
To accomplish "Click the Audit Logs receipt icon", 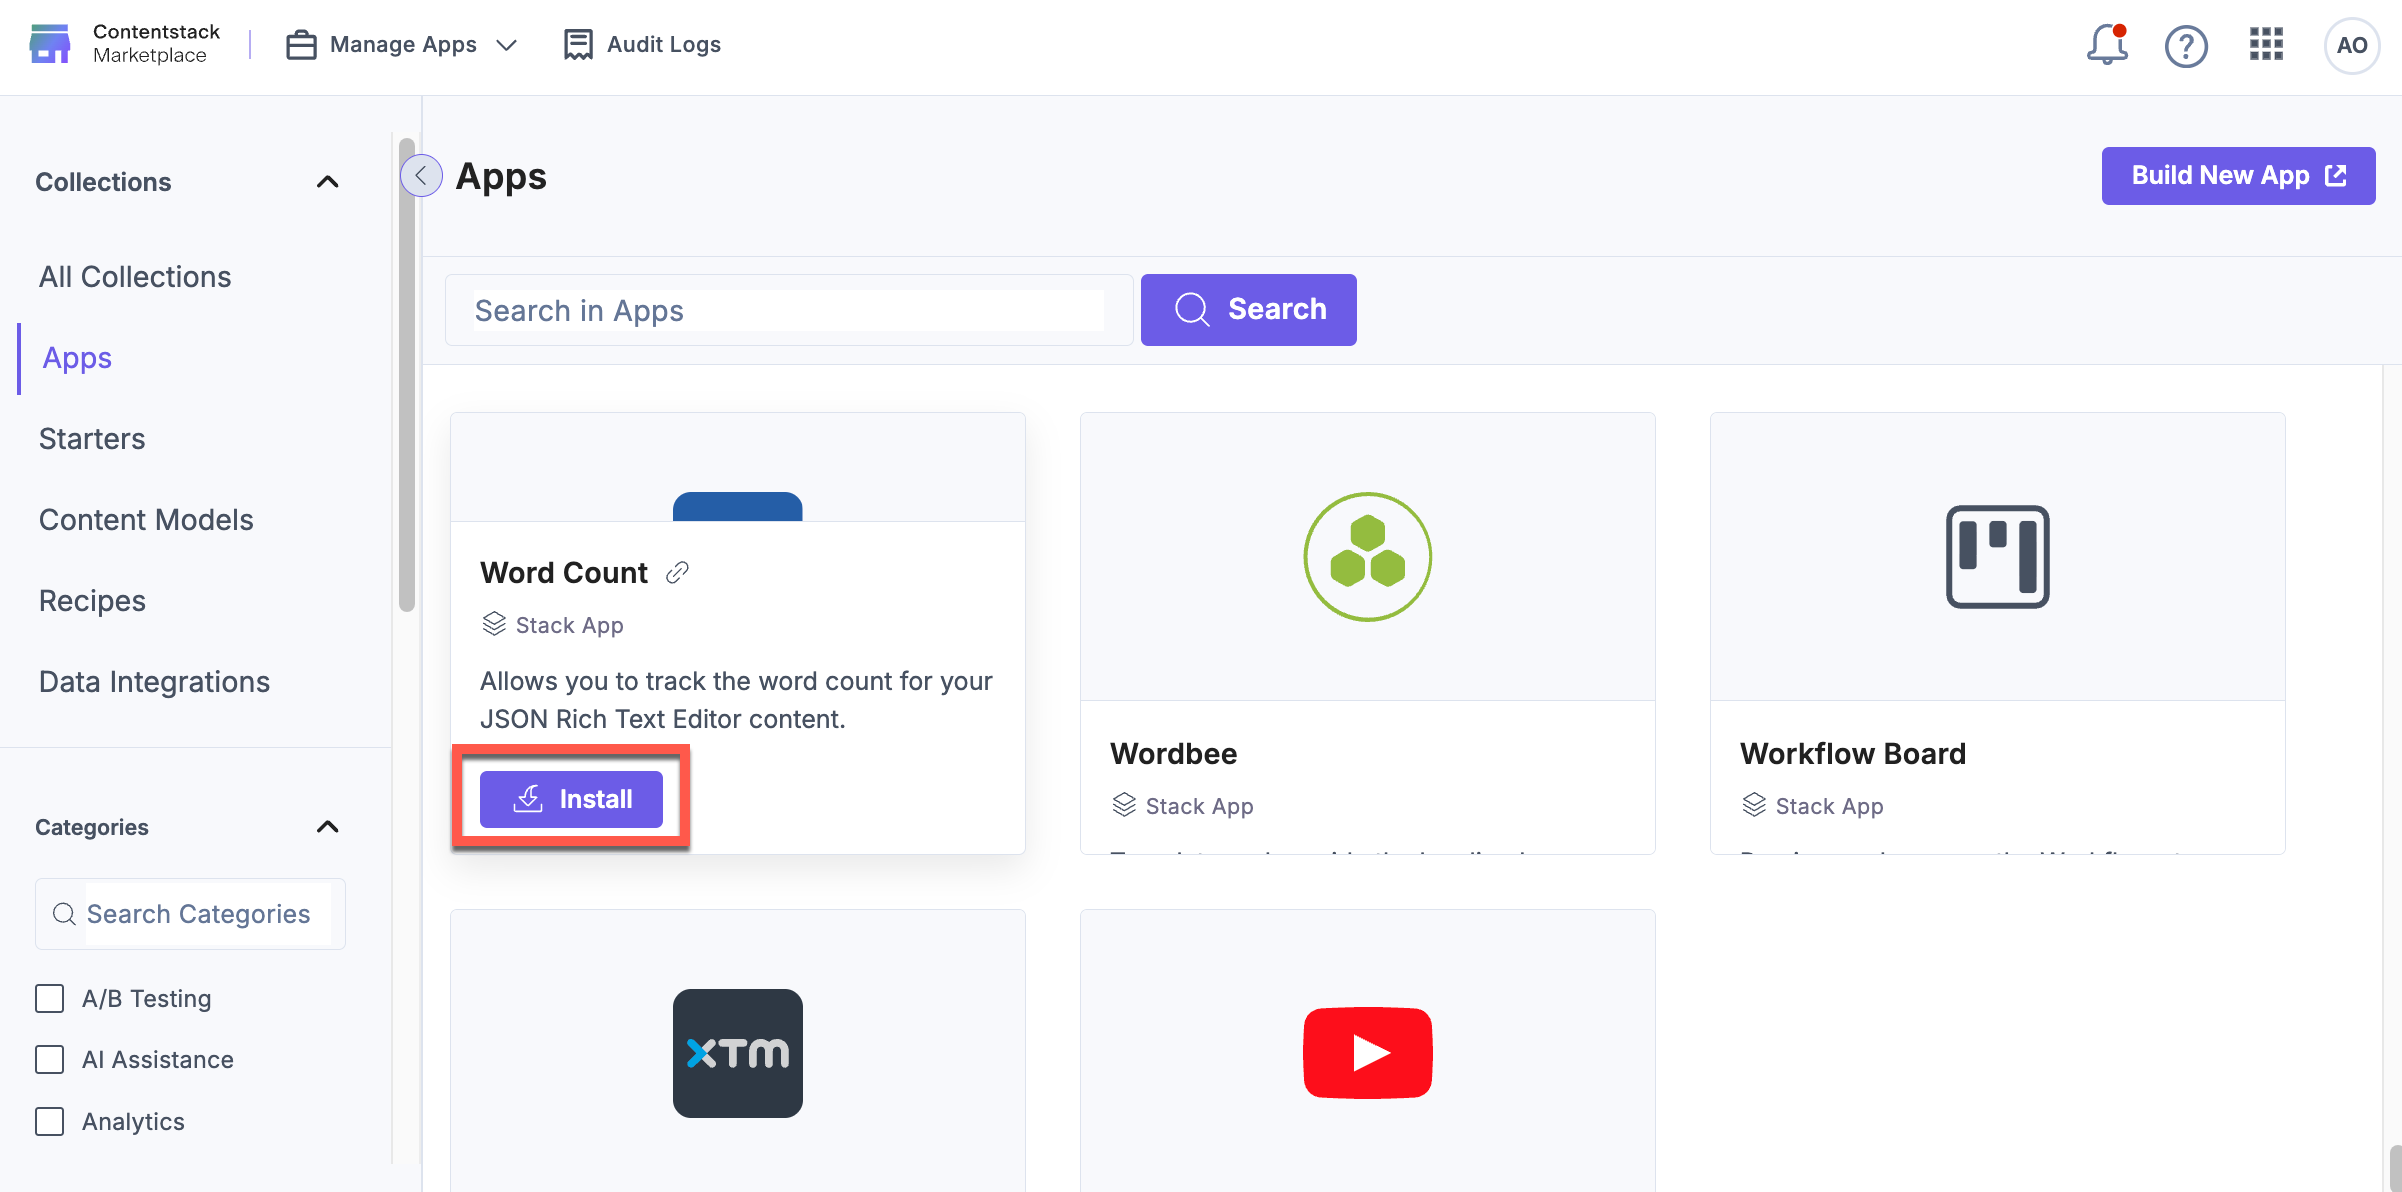I will tap(578, 45).
